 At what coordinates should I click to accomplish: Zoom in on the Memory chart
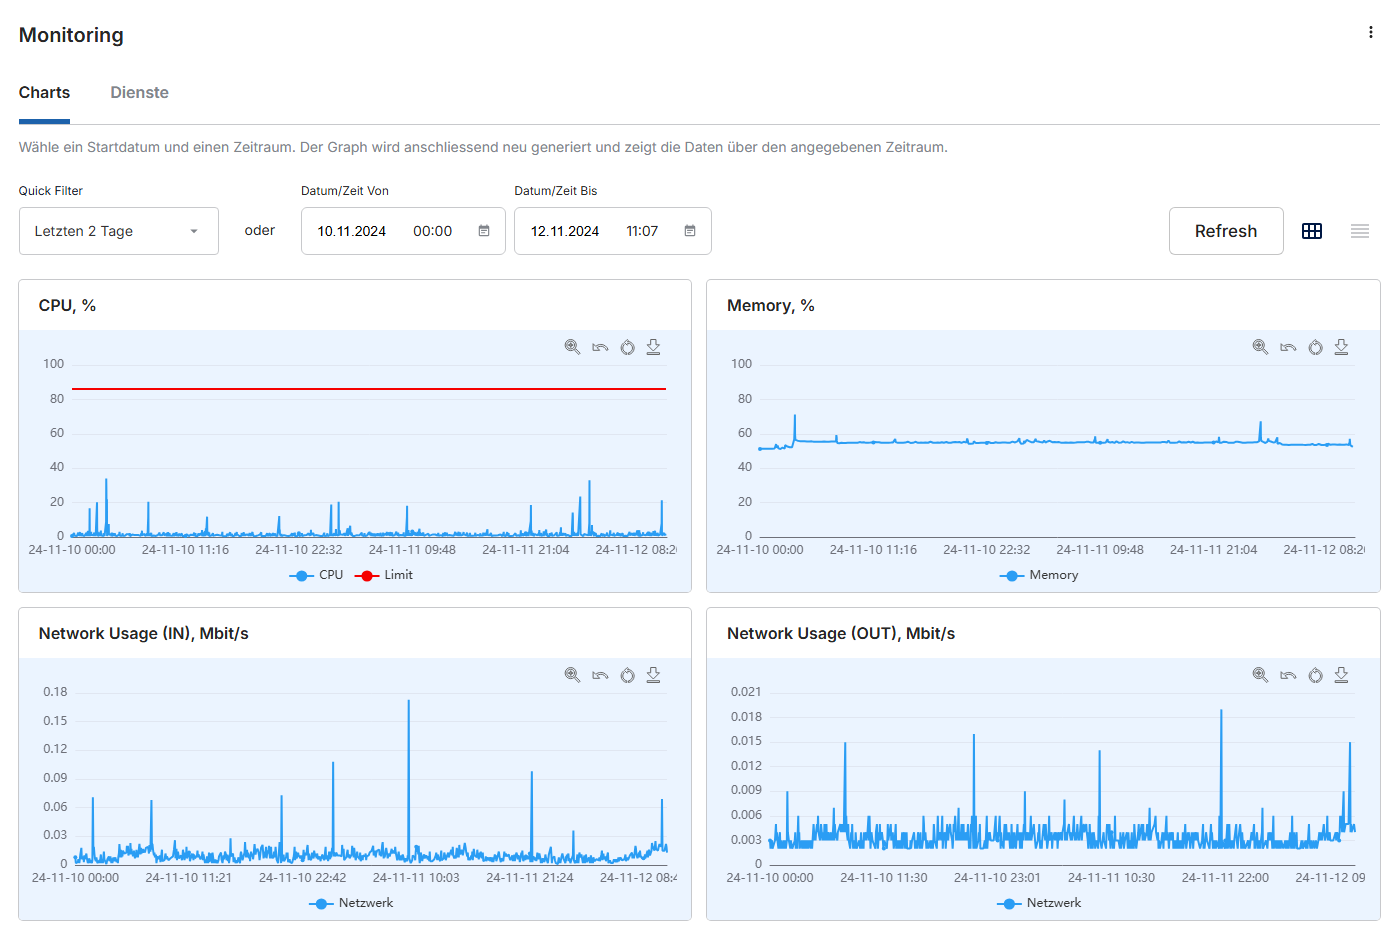pos(1260,347)
